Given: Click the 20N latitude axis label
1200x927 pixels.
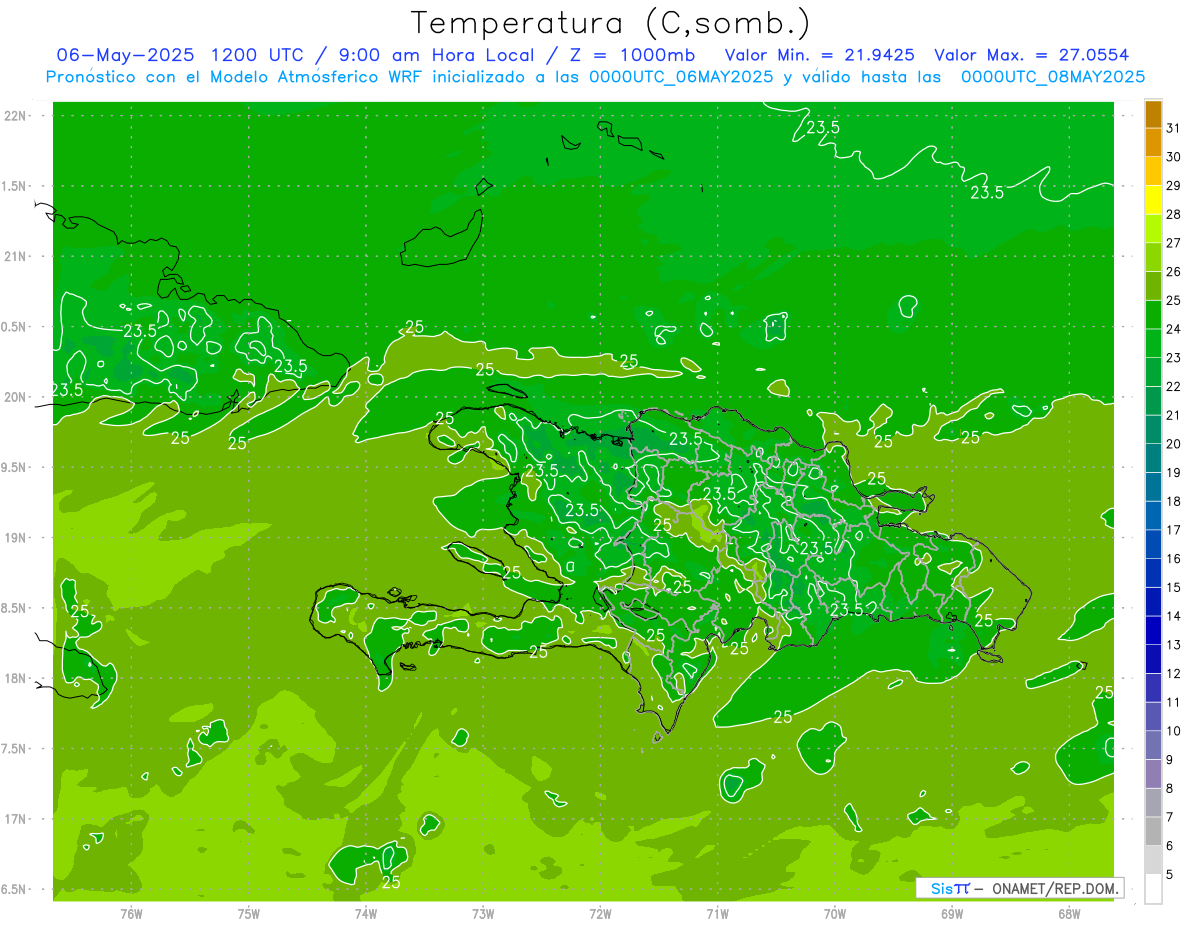Looking at the screenshot, I should (x=16, y=397).
